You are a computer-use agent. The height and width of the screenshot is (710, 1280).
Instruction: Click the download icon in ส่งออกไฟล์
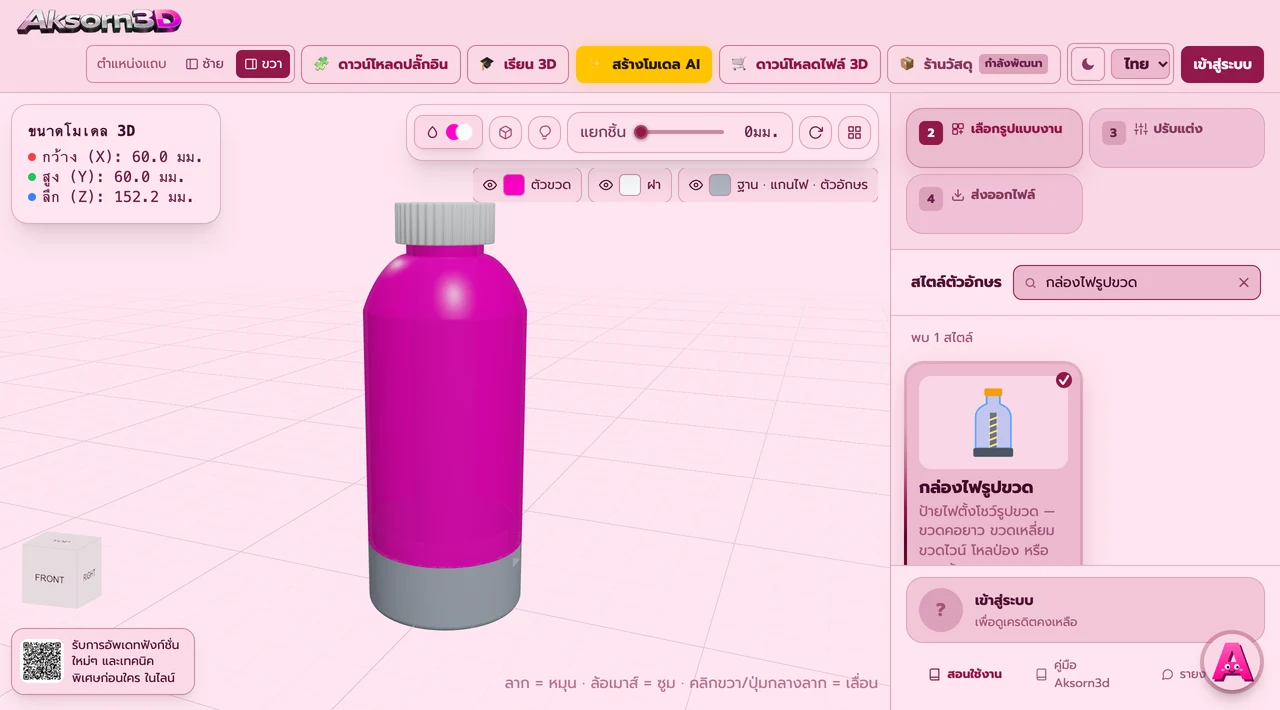click(x=958, y=195)
